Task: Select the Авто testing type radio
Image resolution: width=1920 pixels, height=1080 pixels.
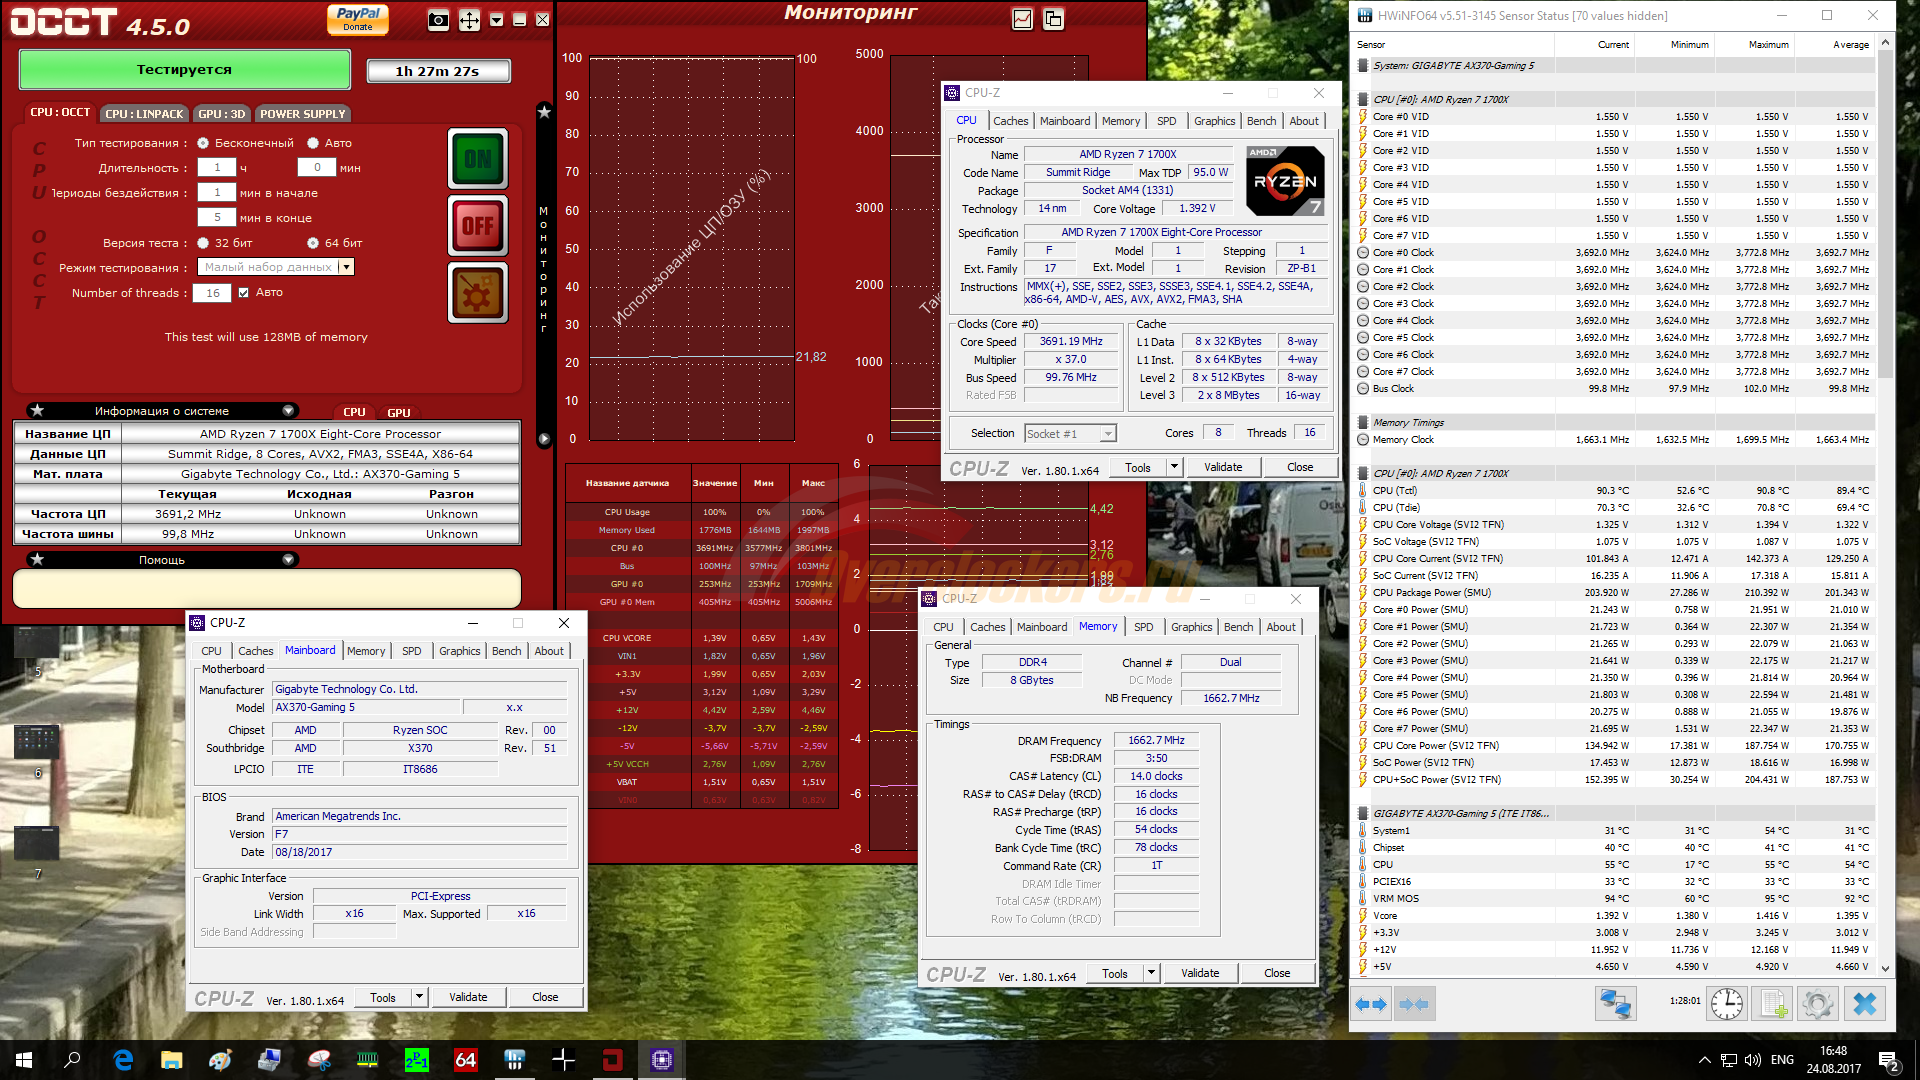Action: click(x=313, y=143)
